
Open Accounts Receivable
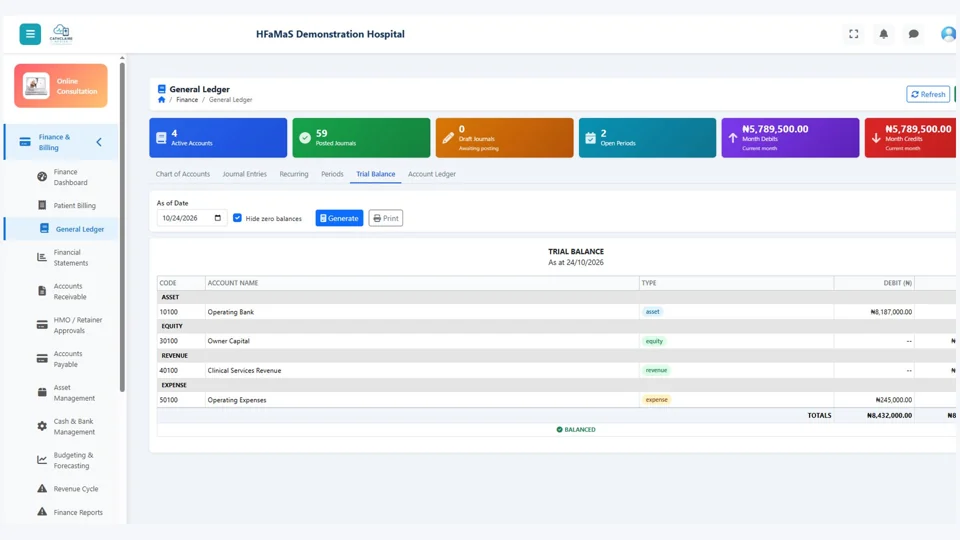point(69,291)
